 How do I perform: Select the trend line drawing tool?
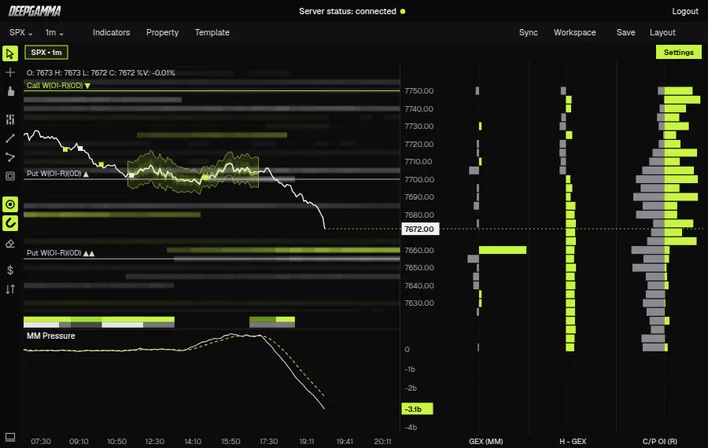coord(10,138)
